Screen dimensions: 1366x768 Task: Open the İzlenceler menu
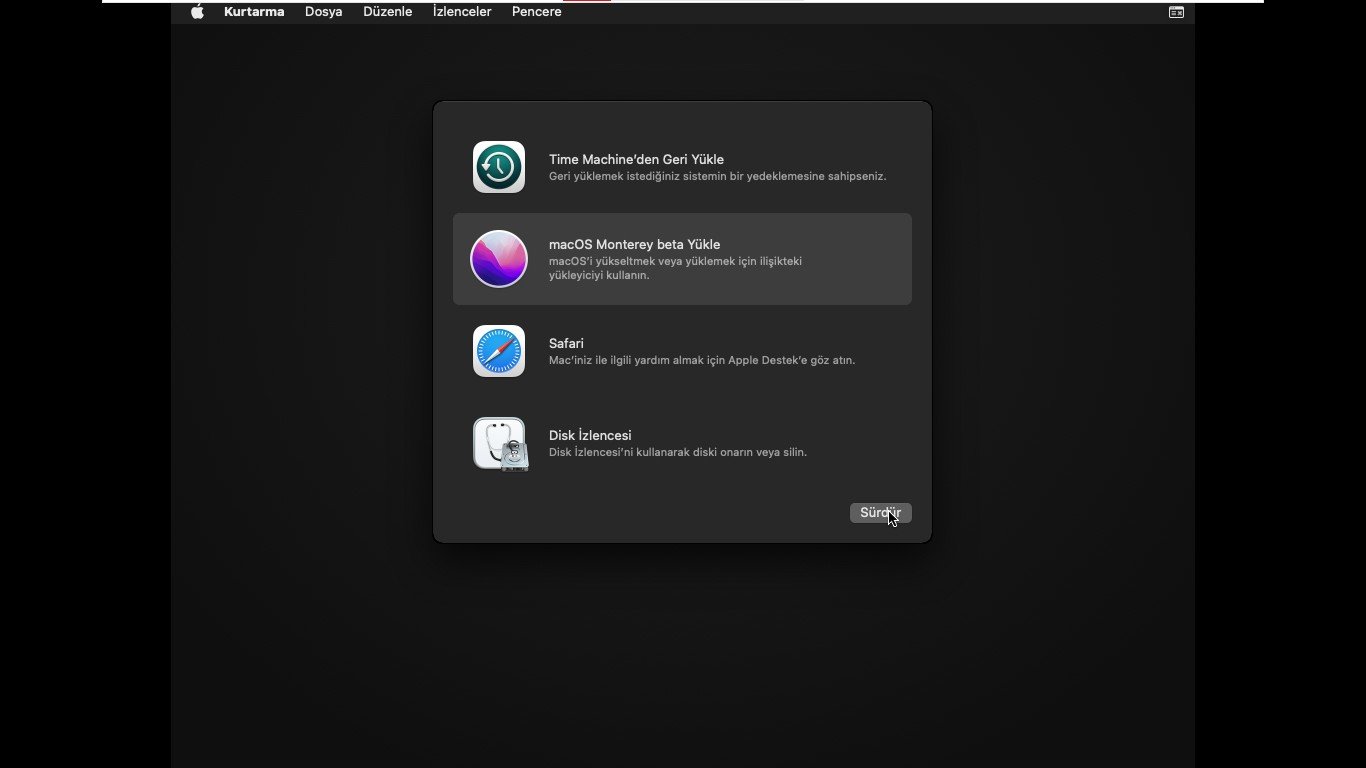click(x=462, y=12)
